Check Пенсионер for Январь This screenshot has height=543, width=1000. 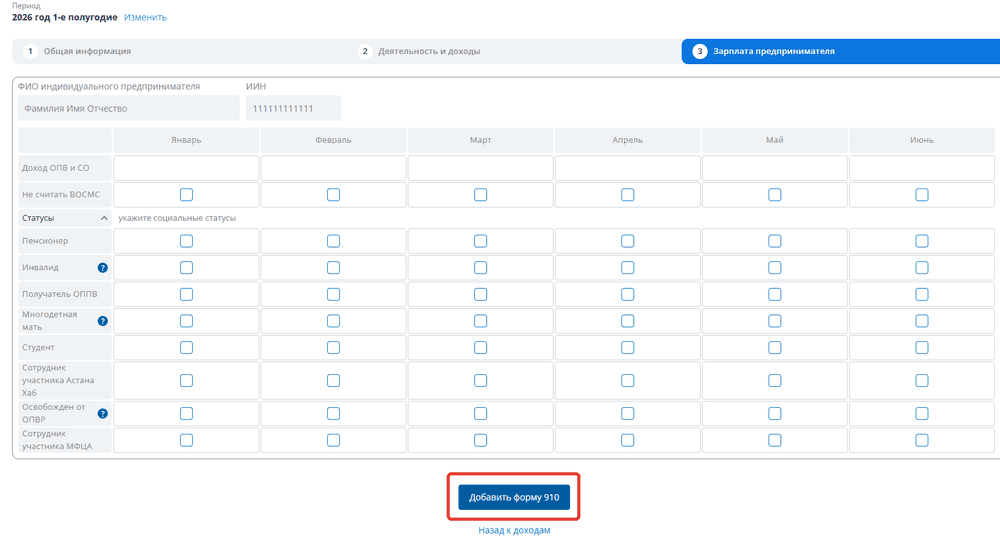click(x=186, y=241)
